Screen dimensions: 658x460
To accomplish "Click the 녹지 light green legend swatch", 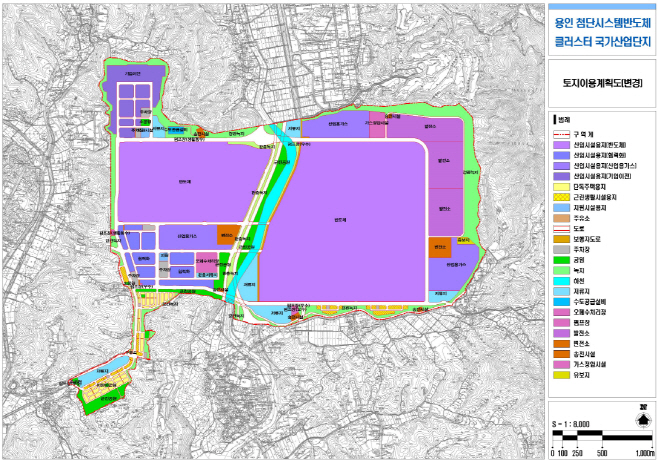I will pos(560,270).
